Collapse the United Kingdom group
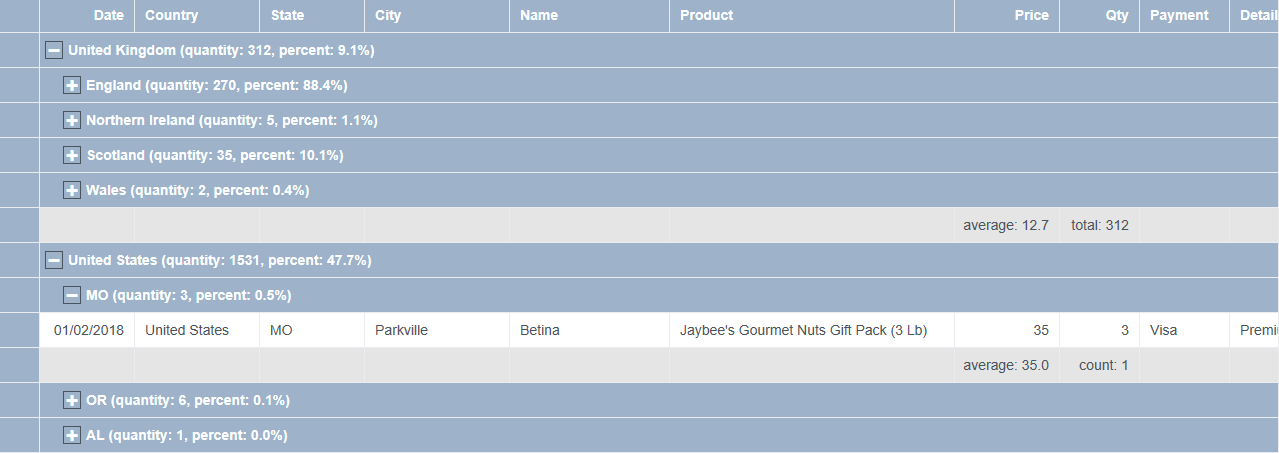 tap(54, 50)
